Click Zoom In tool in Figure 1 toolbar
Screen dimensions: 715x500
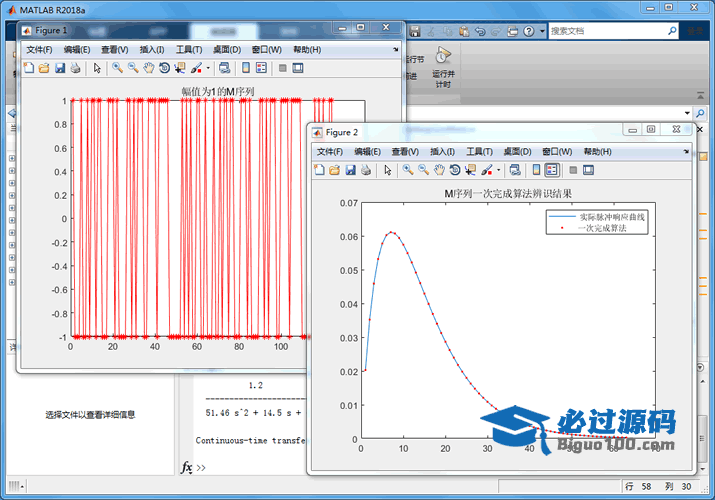tap(118, 68)
